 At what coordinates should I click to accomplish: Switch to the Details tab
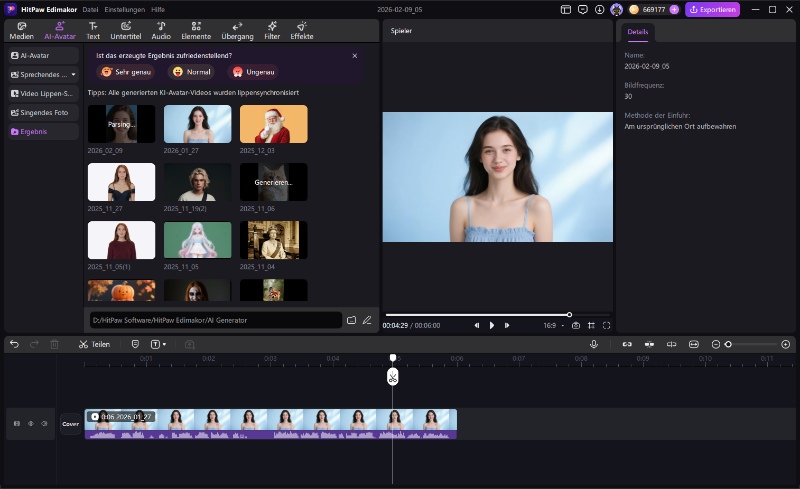point(638,32)
